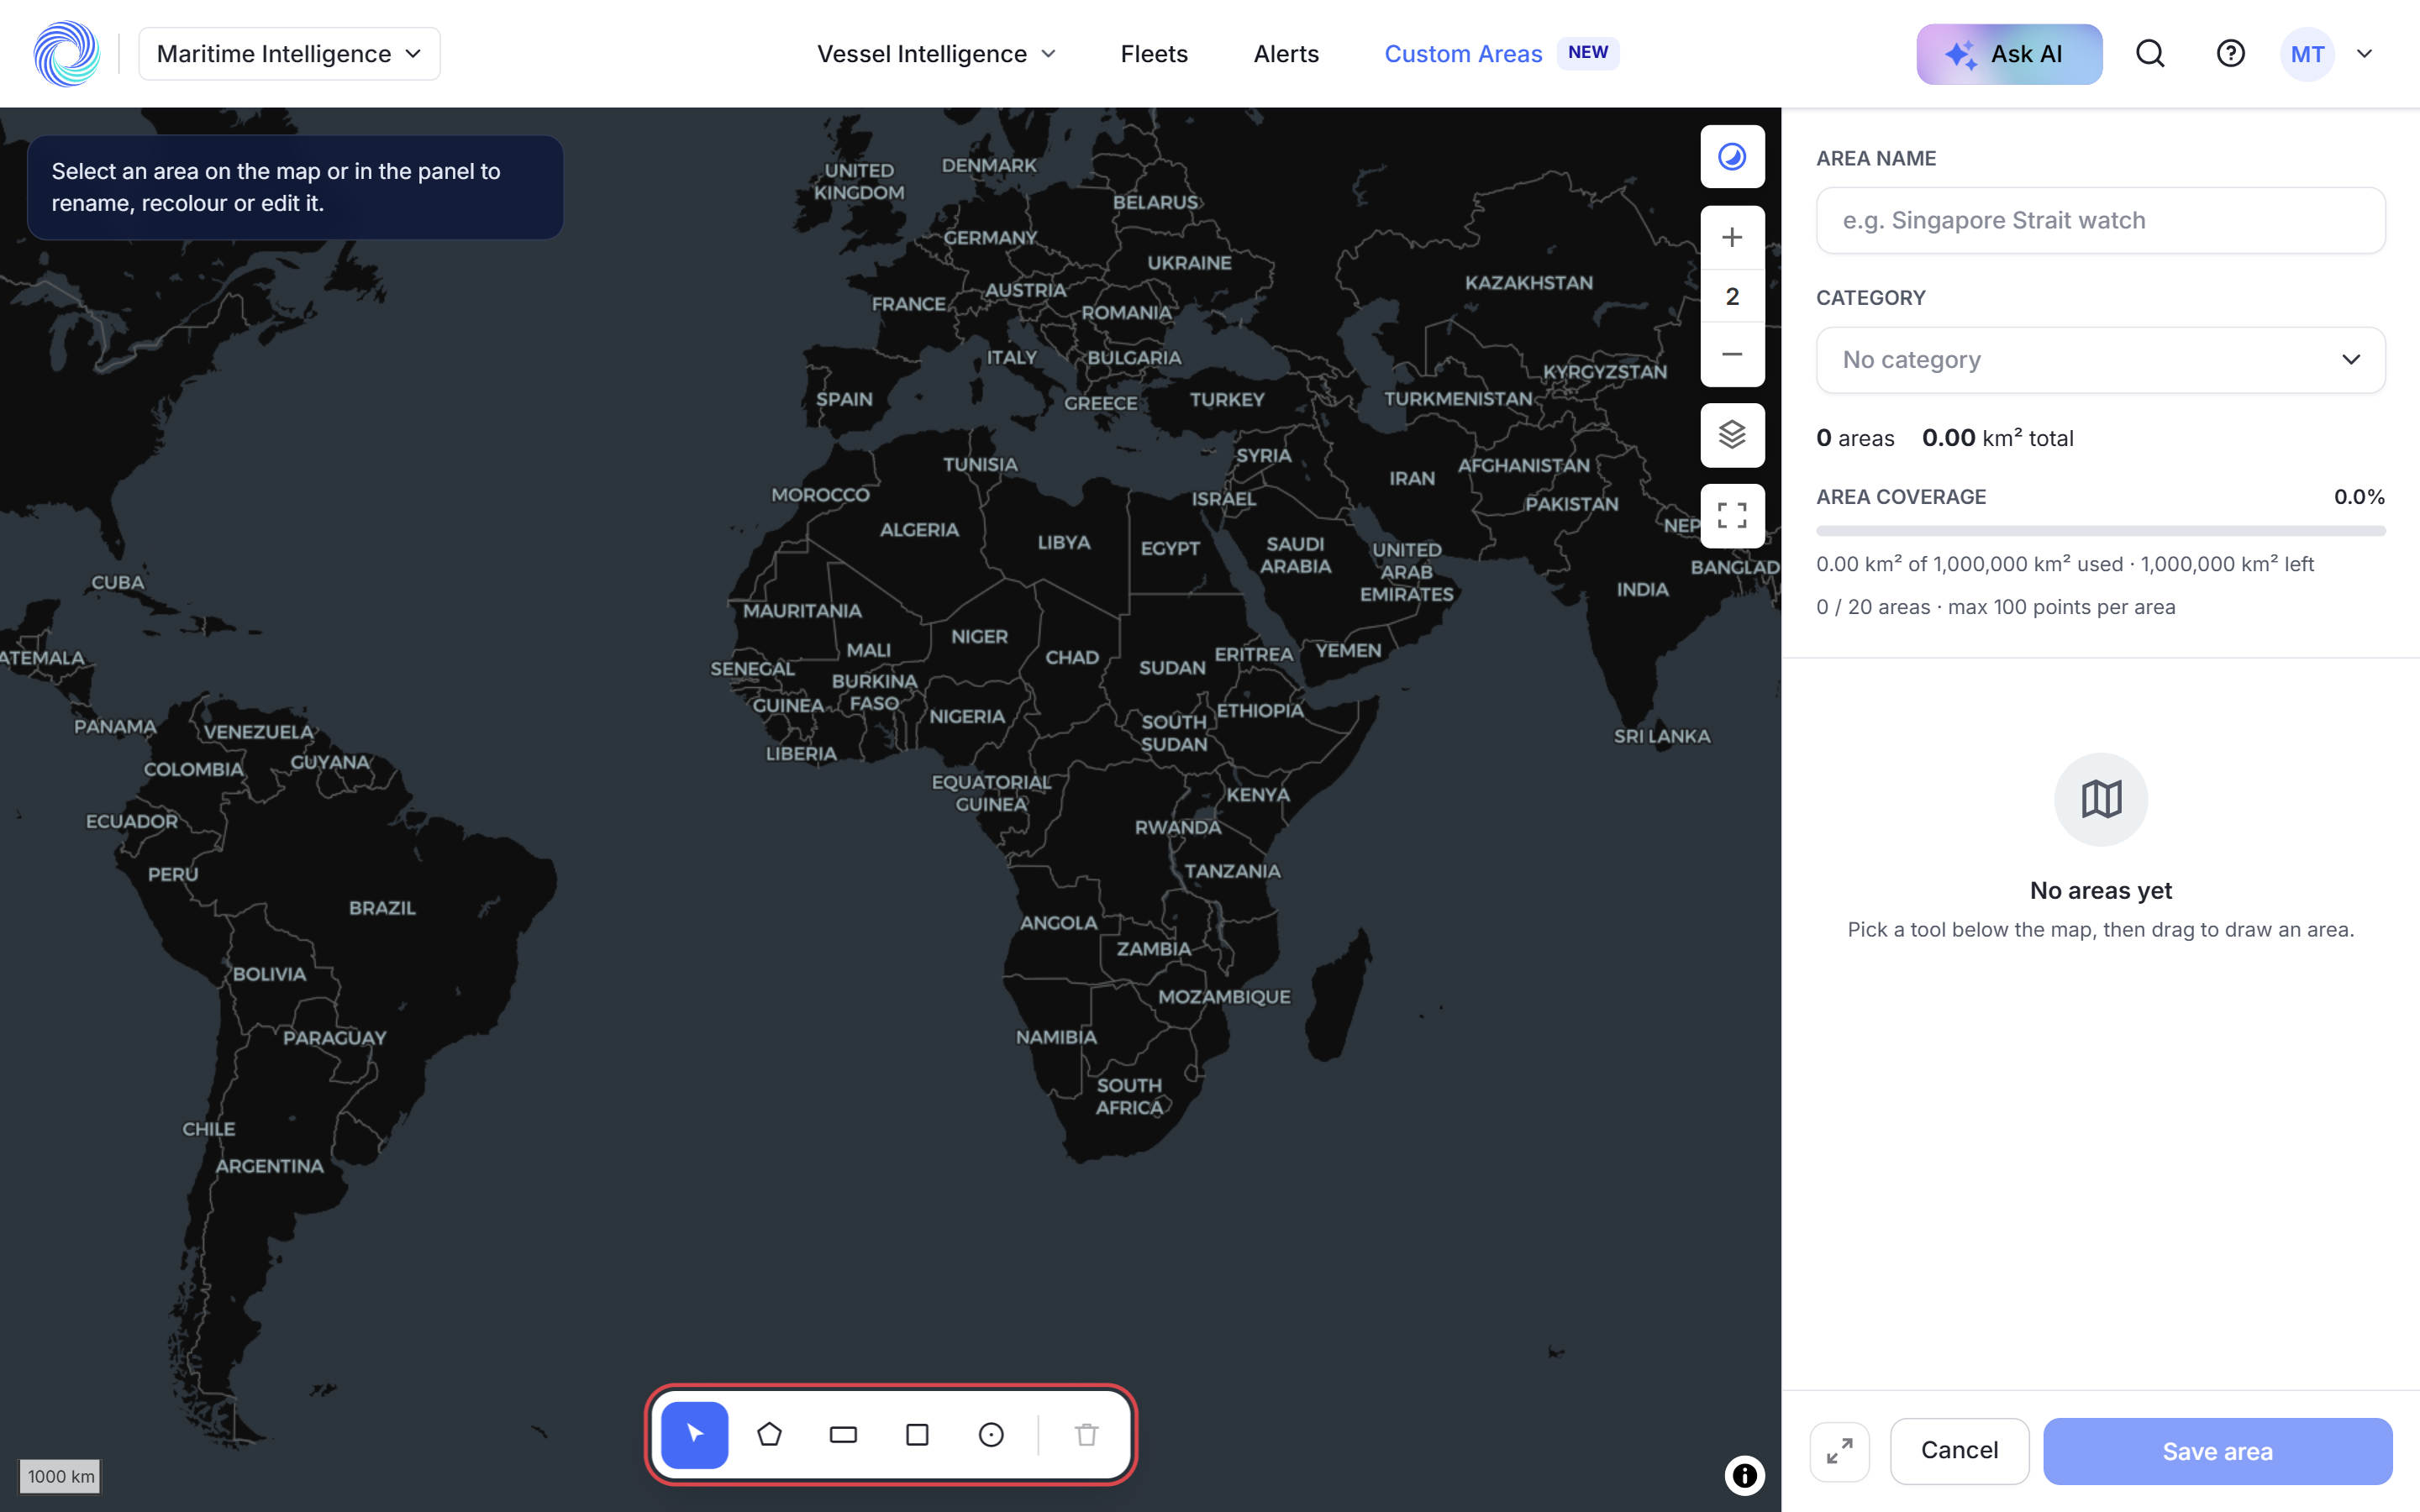Pick the rectangle drawing tool
2420x1512 pixels.
843,1434
